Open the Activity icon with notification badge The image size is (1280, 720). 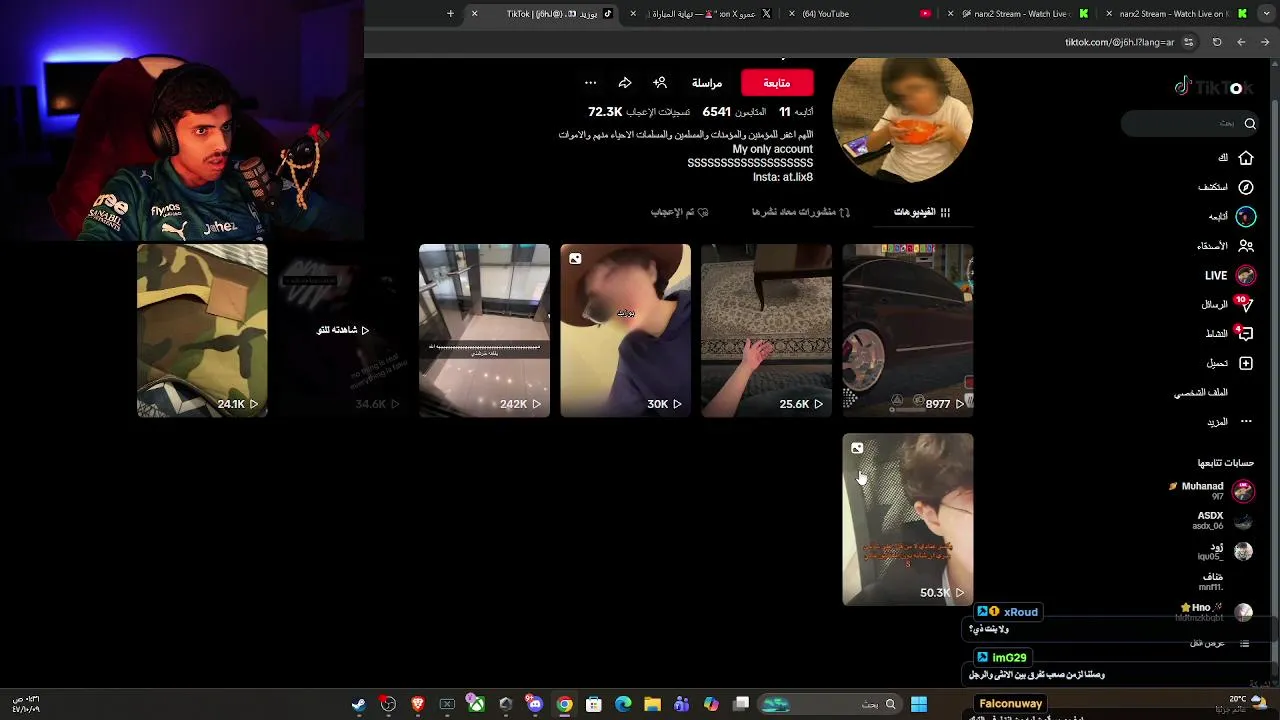(x=1245, y=334)
